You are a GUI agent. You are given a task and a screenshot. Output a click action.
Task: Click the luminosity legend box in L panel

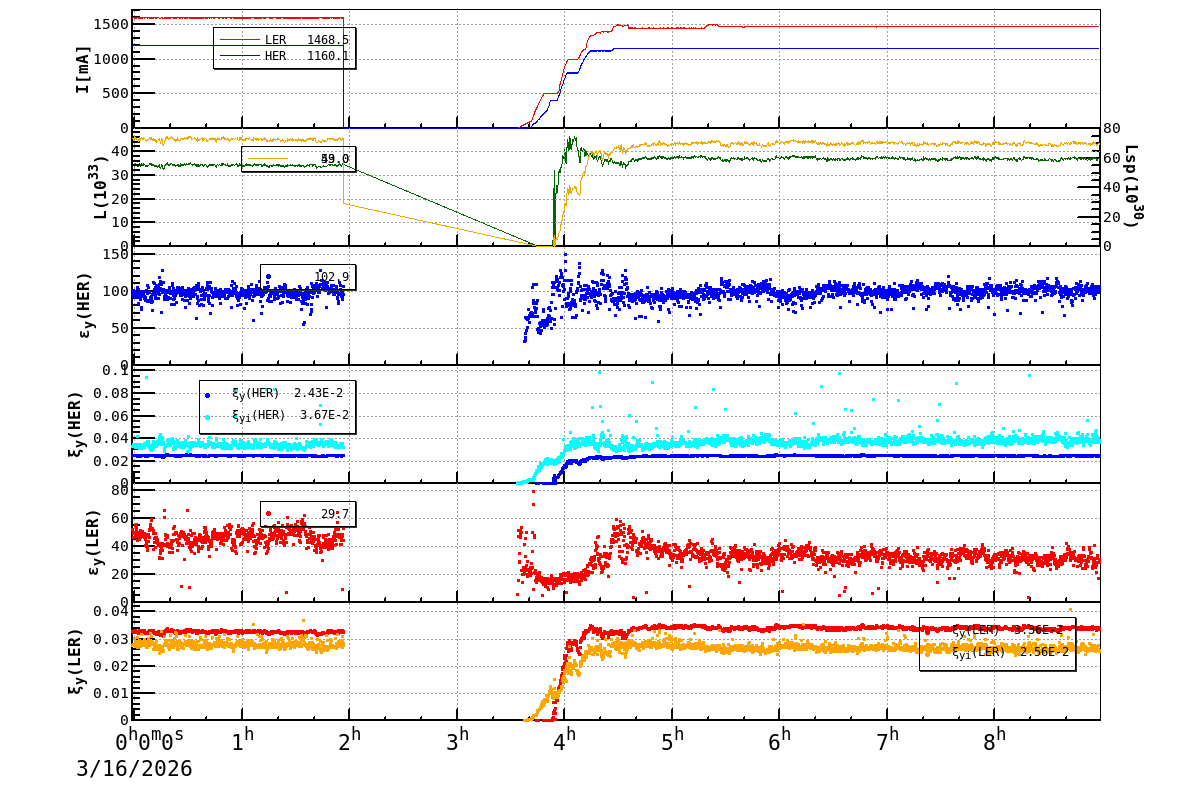coord(298,159)
